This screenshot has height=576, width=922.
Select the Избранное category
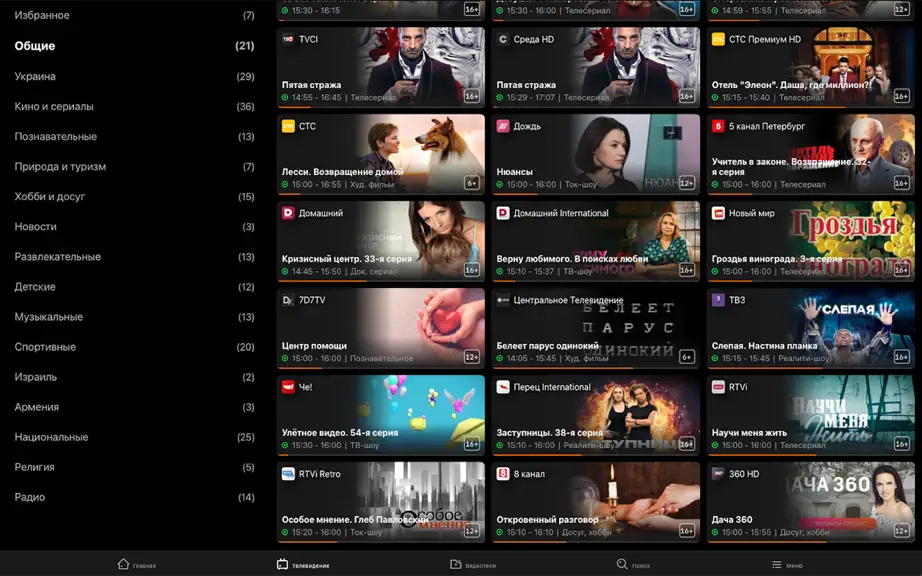pyautogui.click(x=134, y=15)
